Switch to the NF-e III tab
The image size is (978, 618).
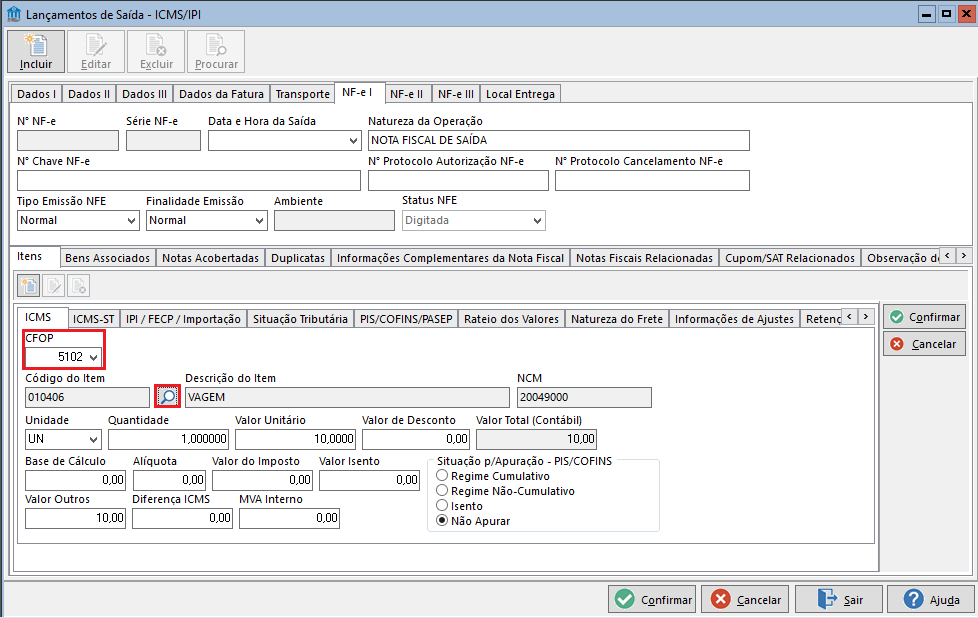pyautogui.click(x=456, y=94)
